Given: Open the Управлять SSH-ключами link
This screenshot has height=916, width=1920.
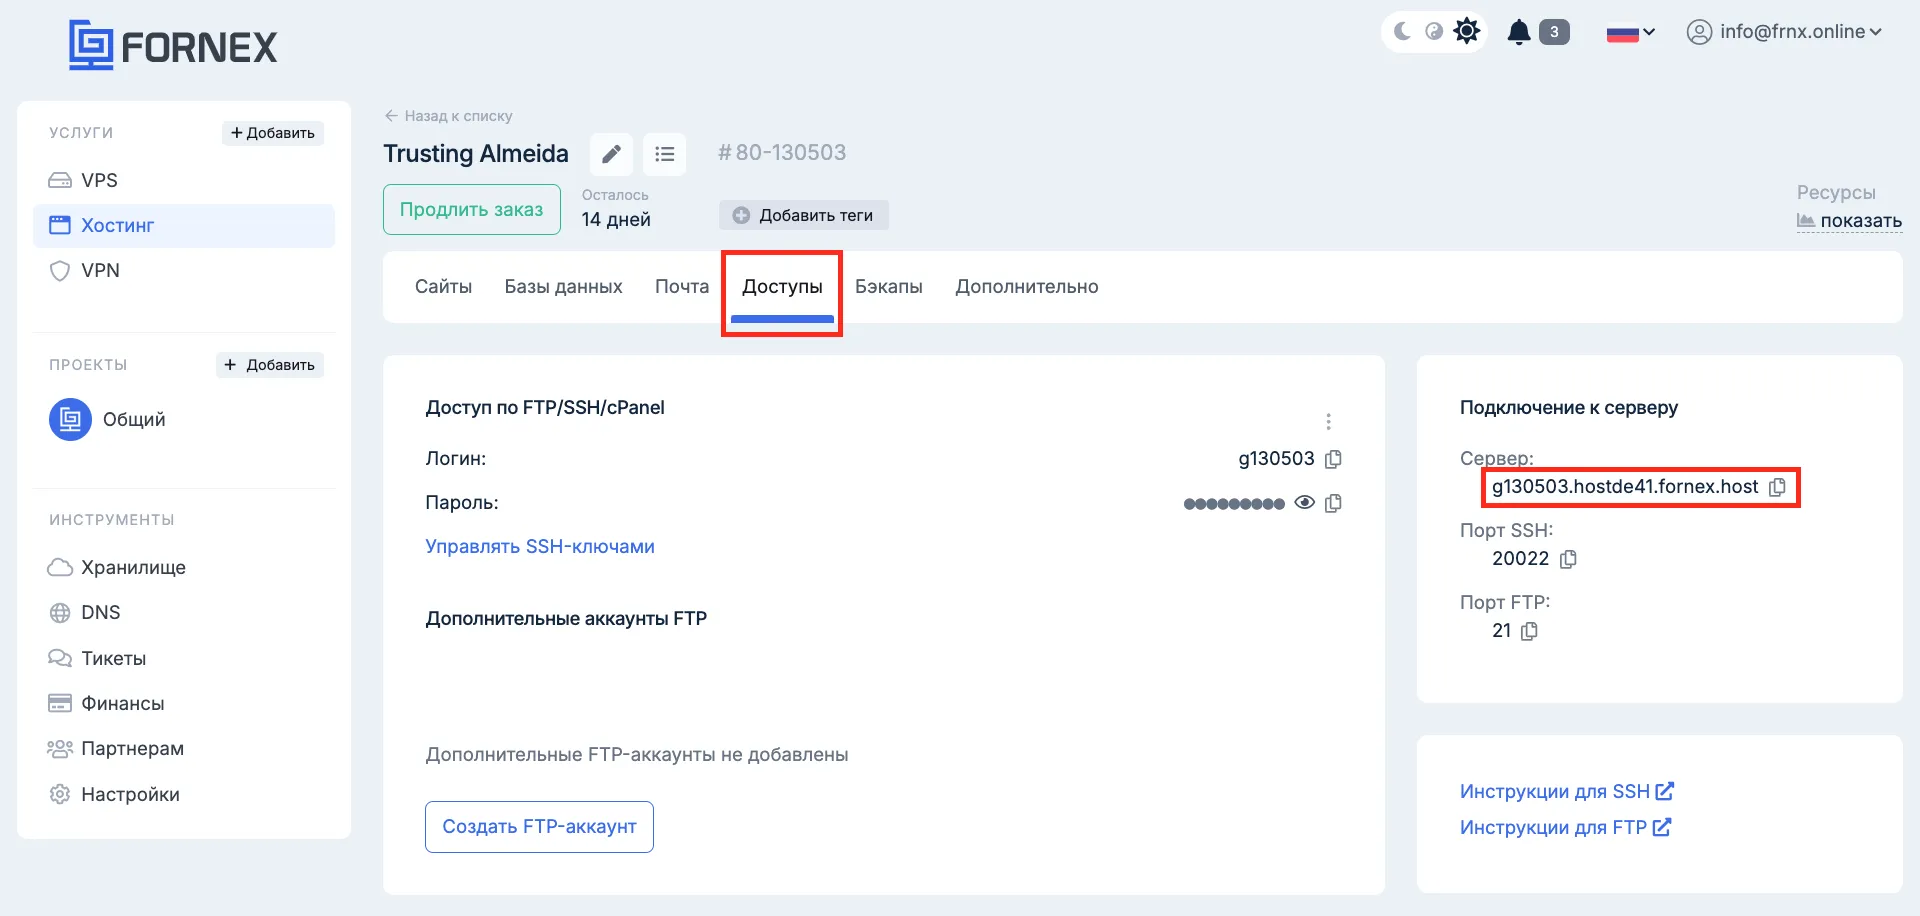Looking at the screenshot, I should [x=540, y=547].
